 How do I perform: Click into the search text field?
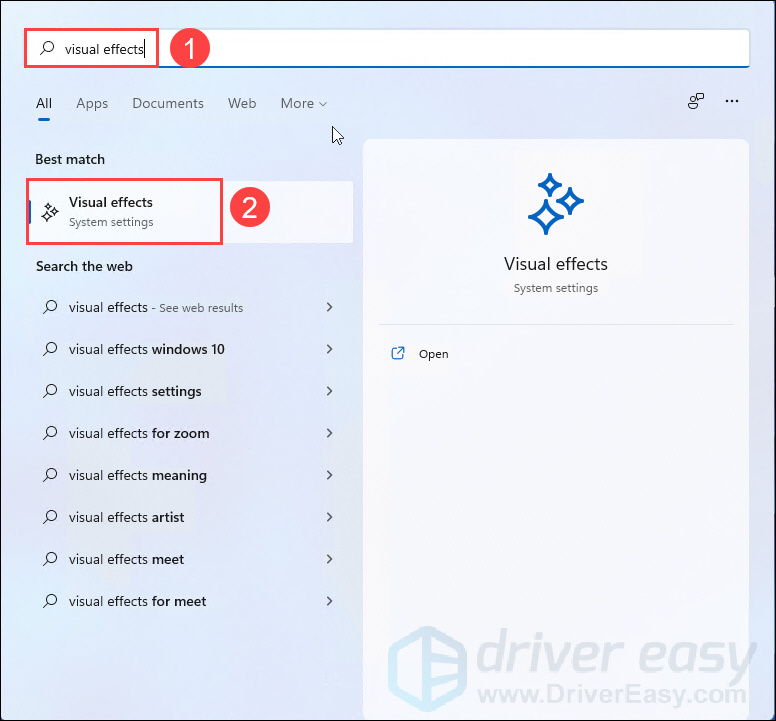pyautogui.click(x=388, y=48)
